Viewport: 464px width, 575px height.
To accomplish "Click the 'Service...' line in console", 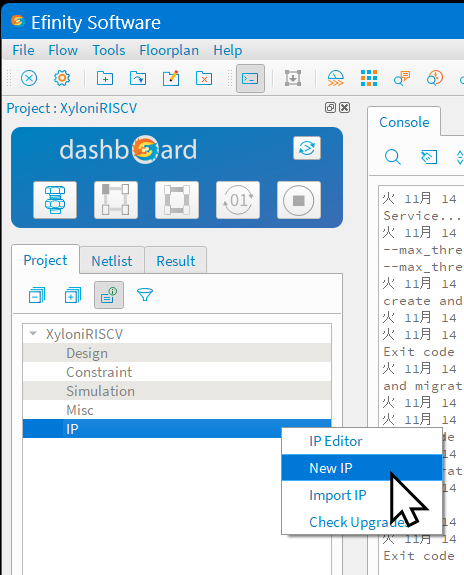I will coord(422,216).
